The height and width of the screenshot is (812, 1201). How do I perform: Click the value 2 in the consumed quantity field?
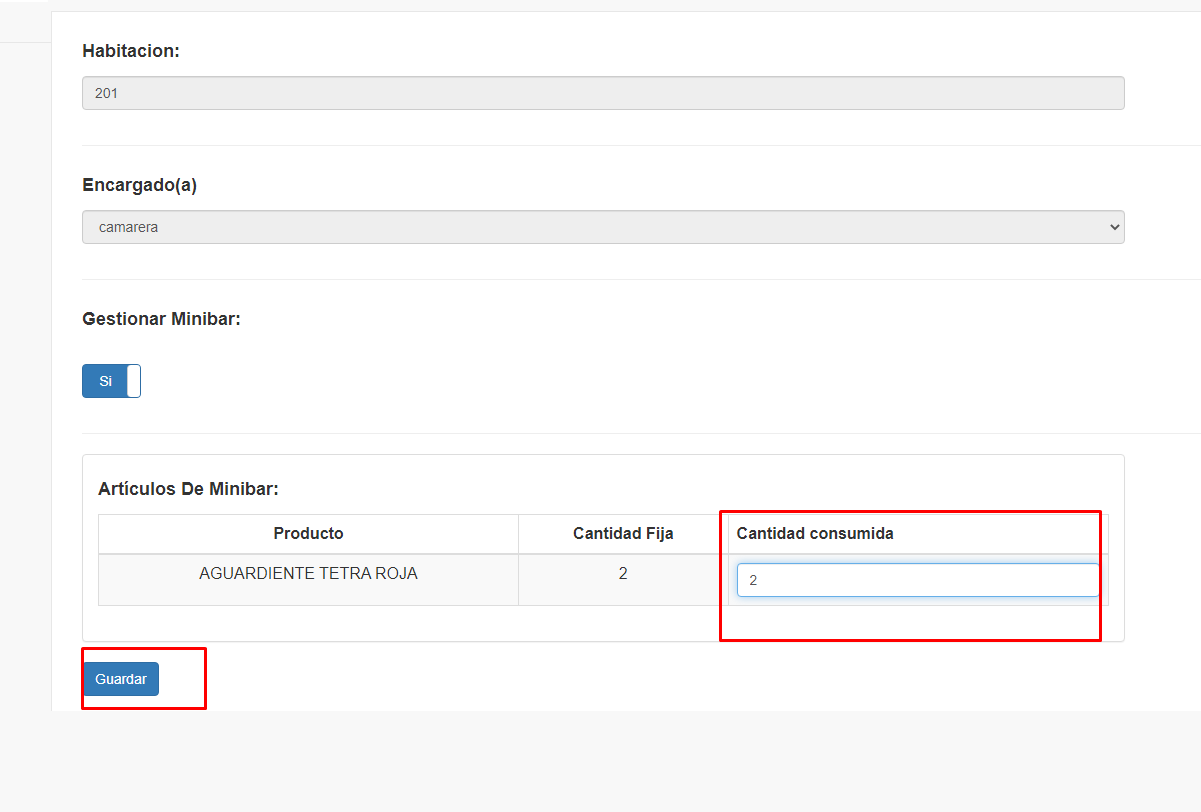pos(753,580)
